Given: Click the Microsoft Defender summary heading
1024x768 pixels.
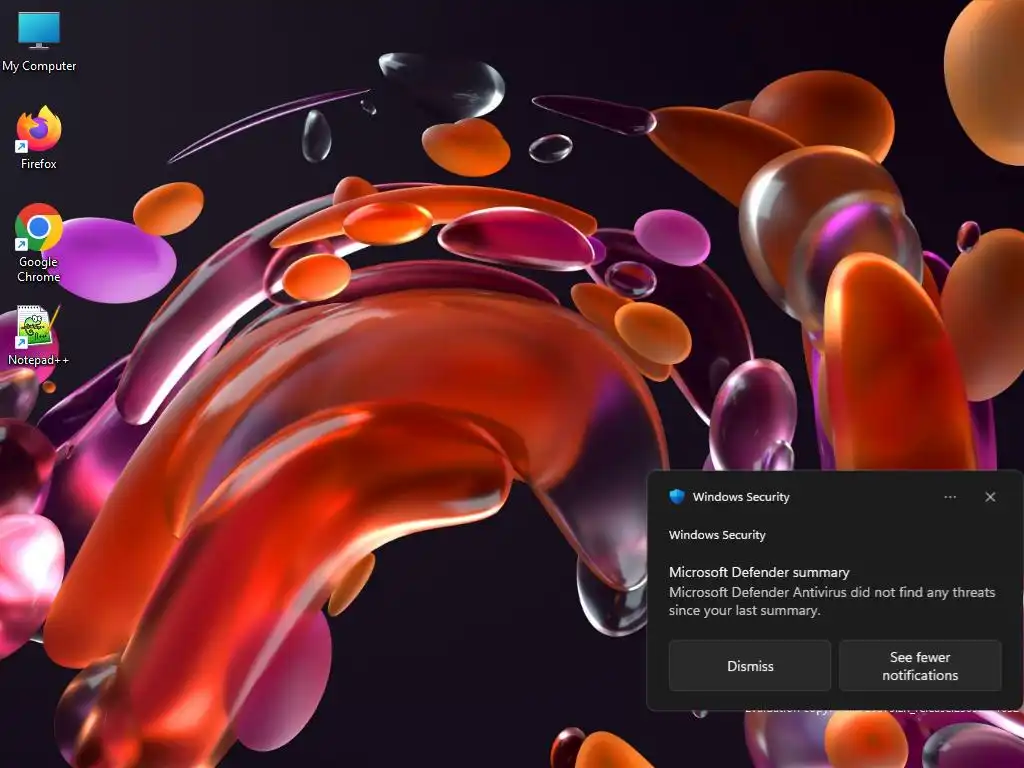Looking at the screenshot, I should pos(759,572).
